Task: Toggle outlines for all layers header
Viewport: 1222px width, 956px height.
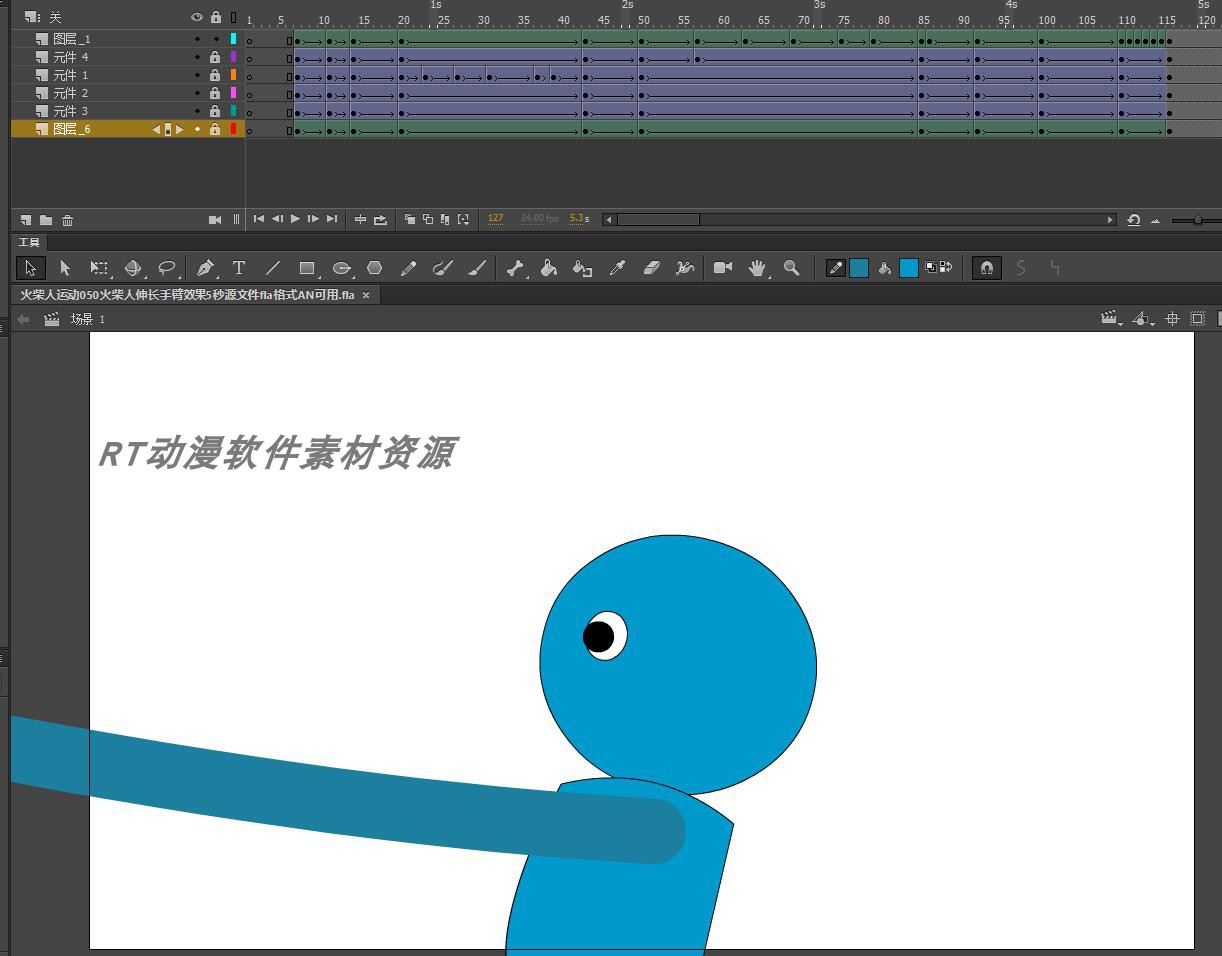Action: pyautogui.click(x=234, y=17)
